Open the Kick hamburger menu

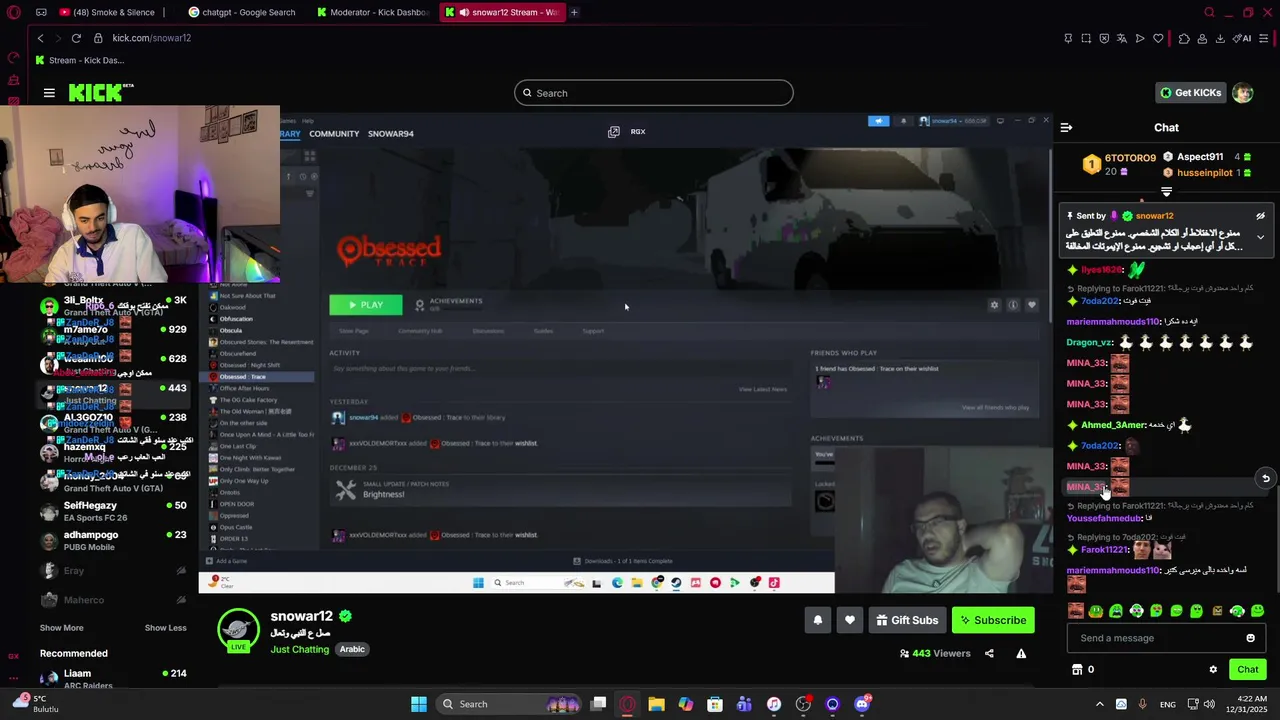tap(49, 93)
